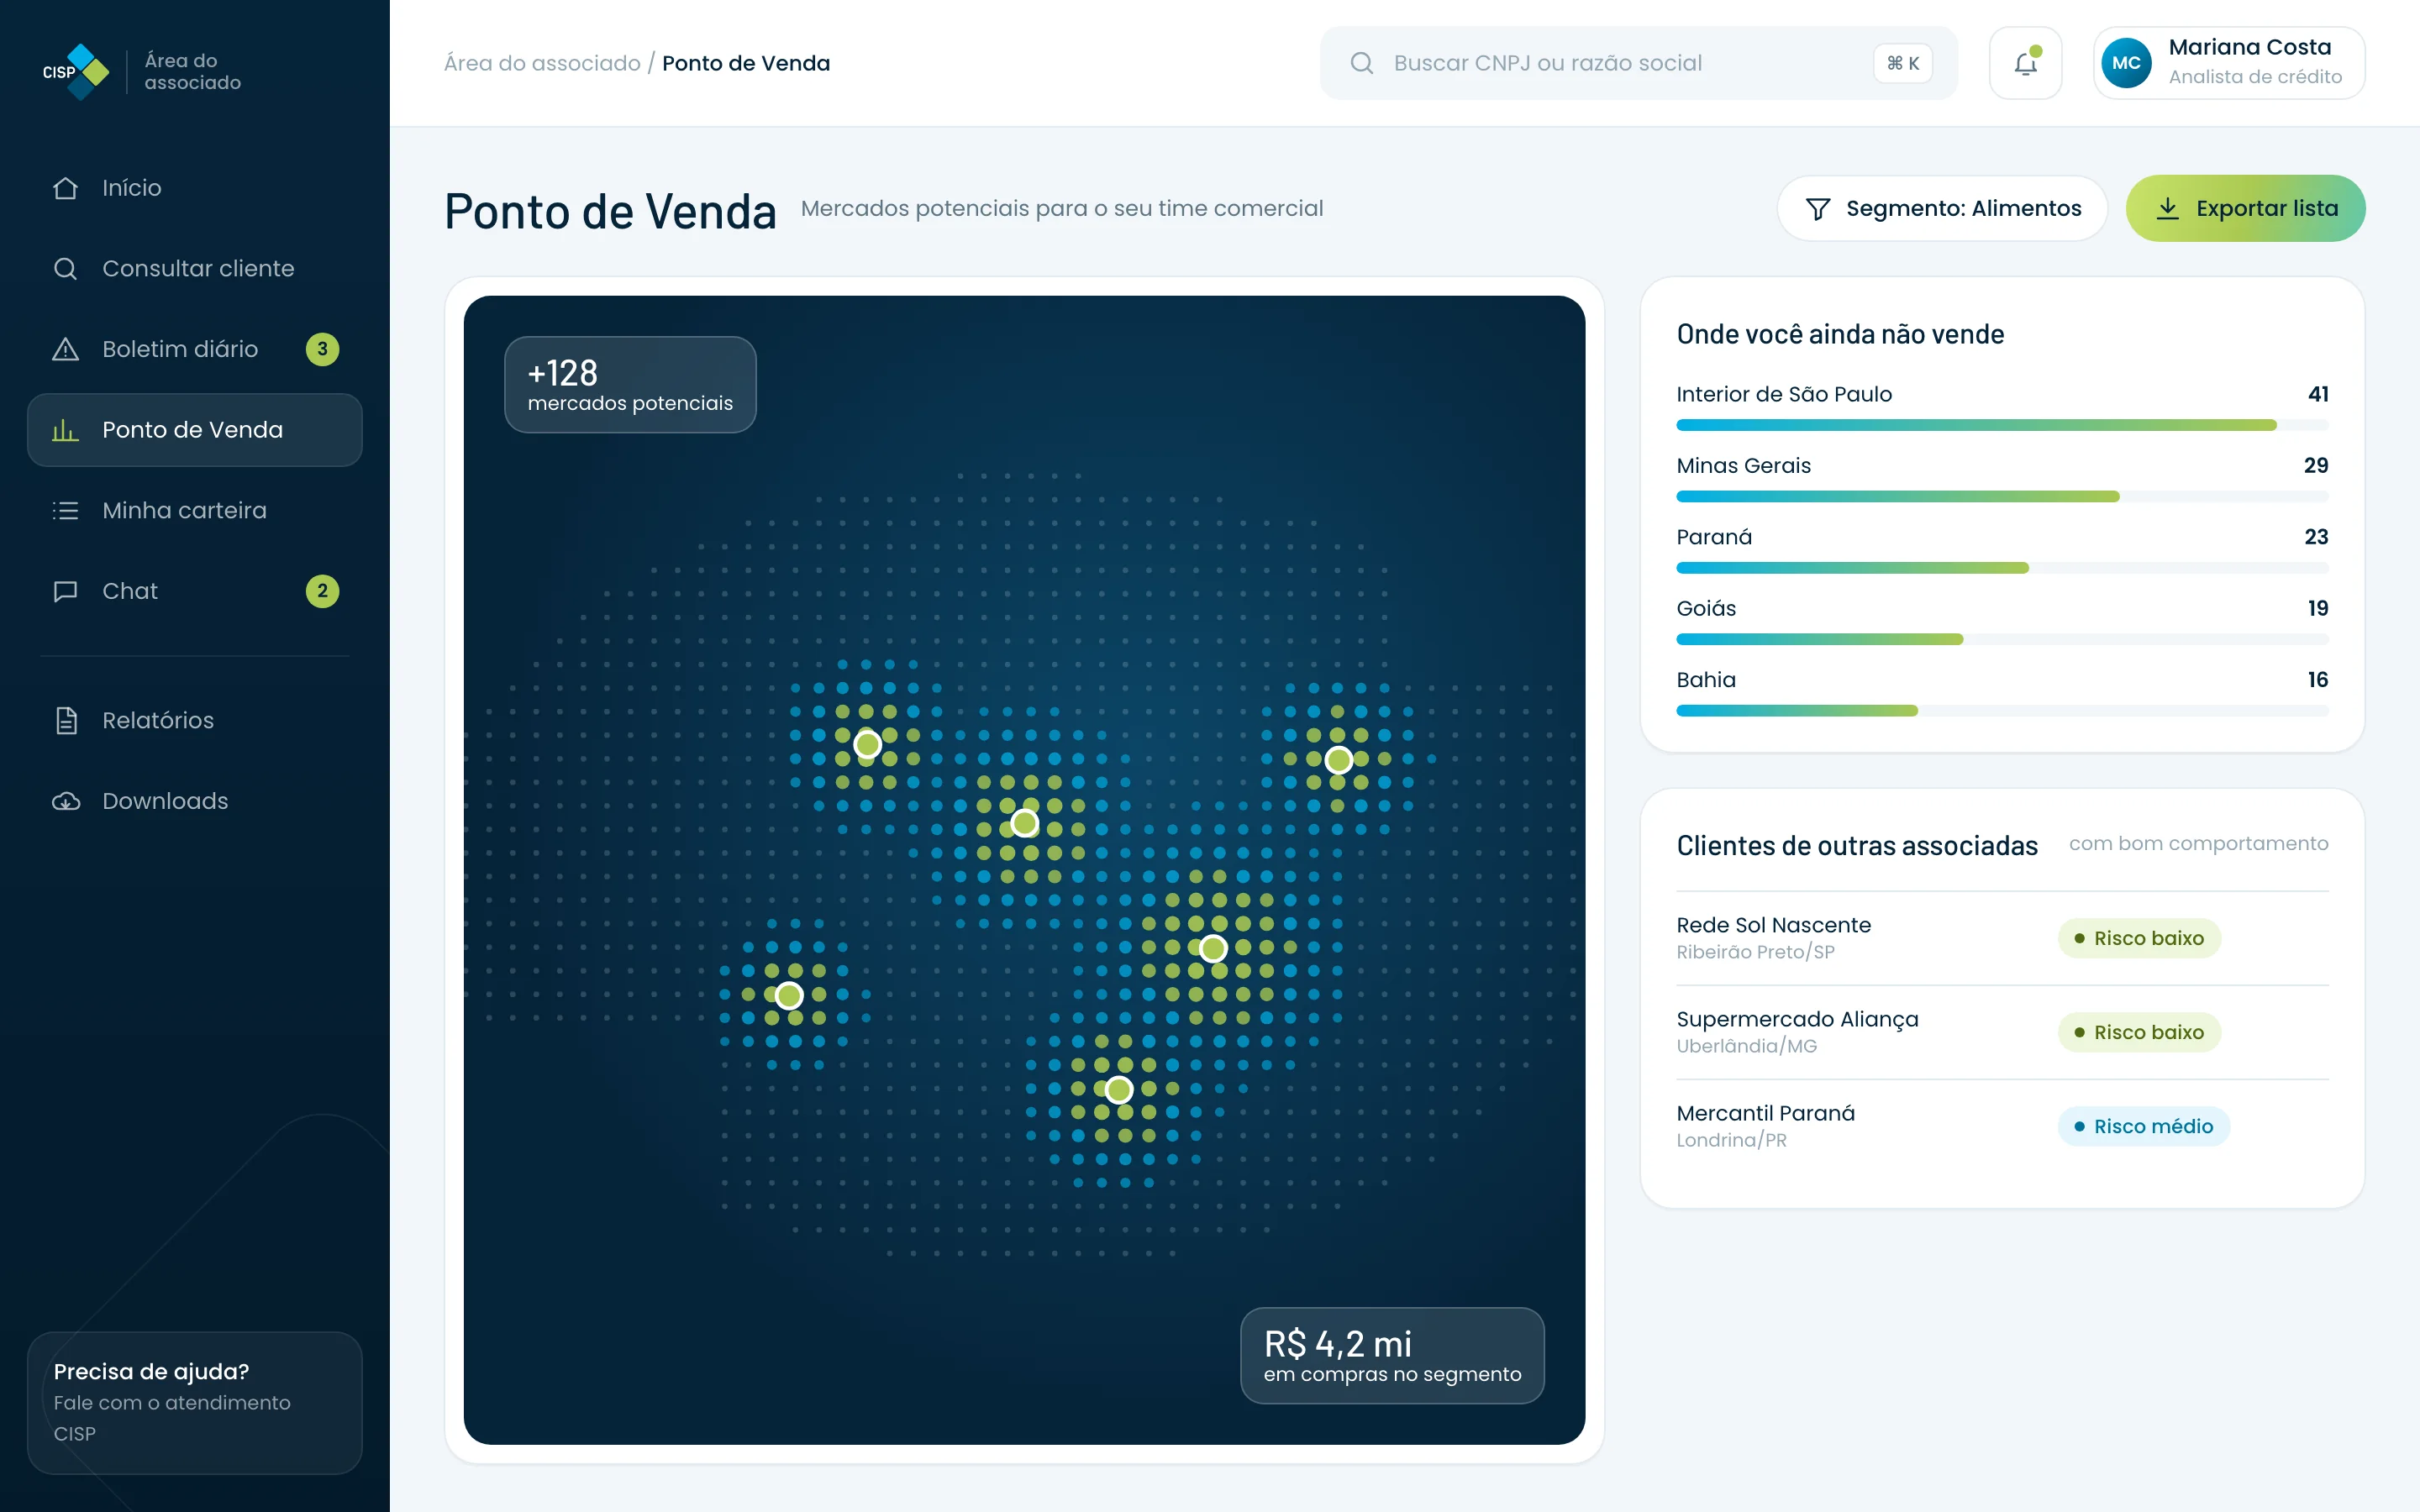Click the notification bell icon
This screenshot has width=2420, height=1512.
pyautogui.click(x=2025, y=63)
